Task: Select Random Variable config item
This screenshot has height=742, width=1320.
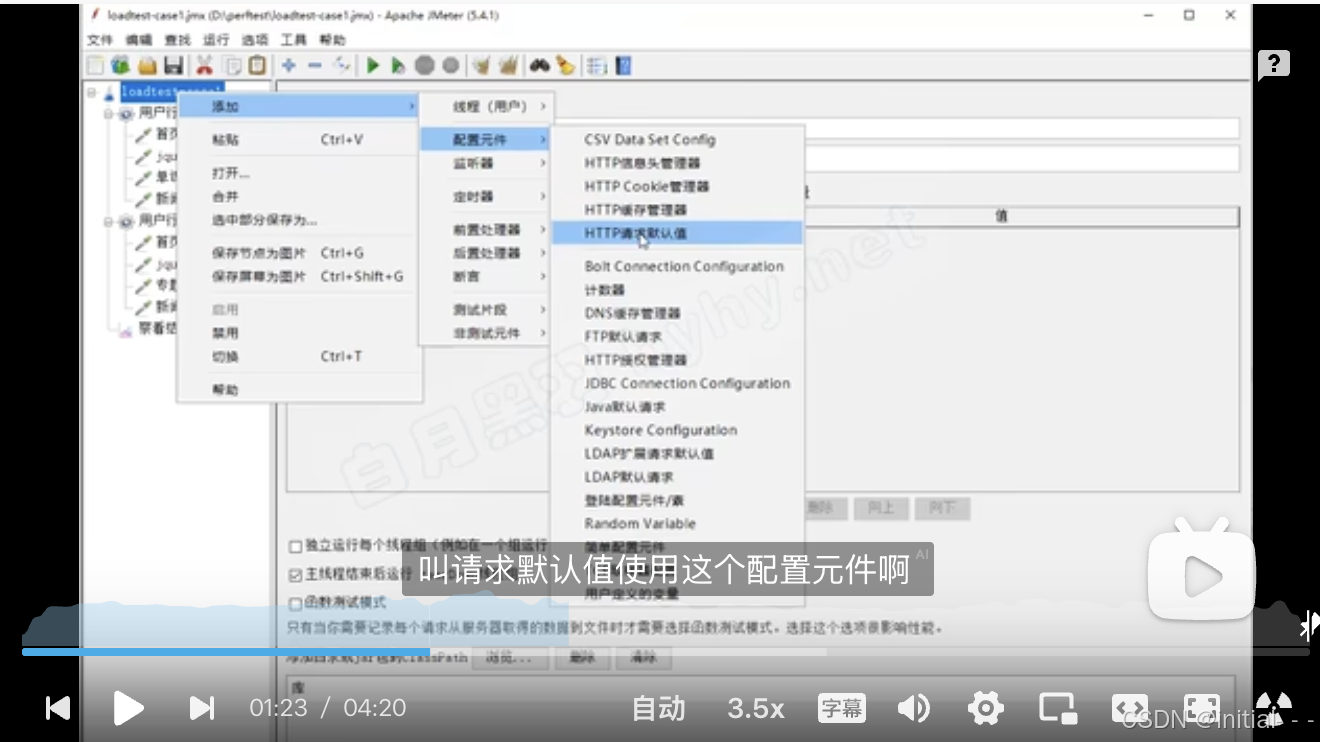Action: 678,523
